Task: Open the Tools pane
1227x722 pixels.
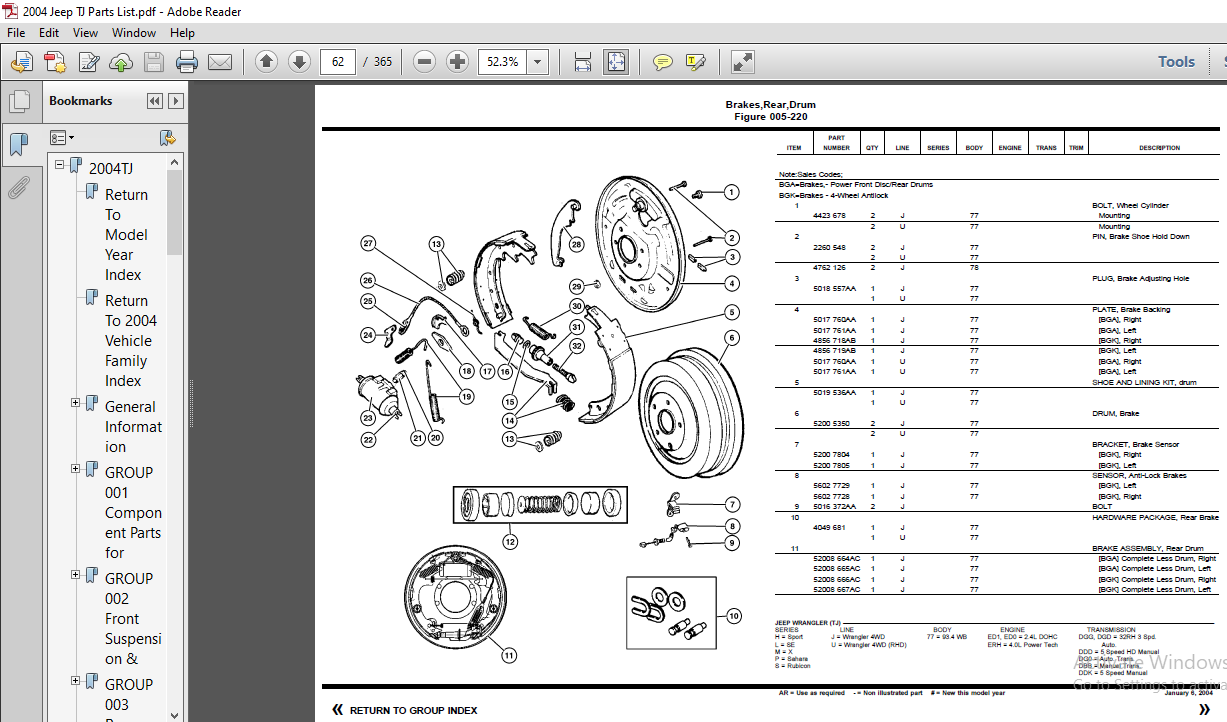Action: 1176,62
